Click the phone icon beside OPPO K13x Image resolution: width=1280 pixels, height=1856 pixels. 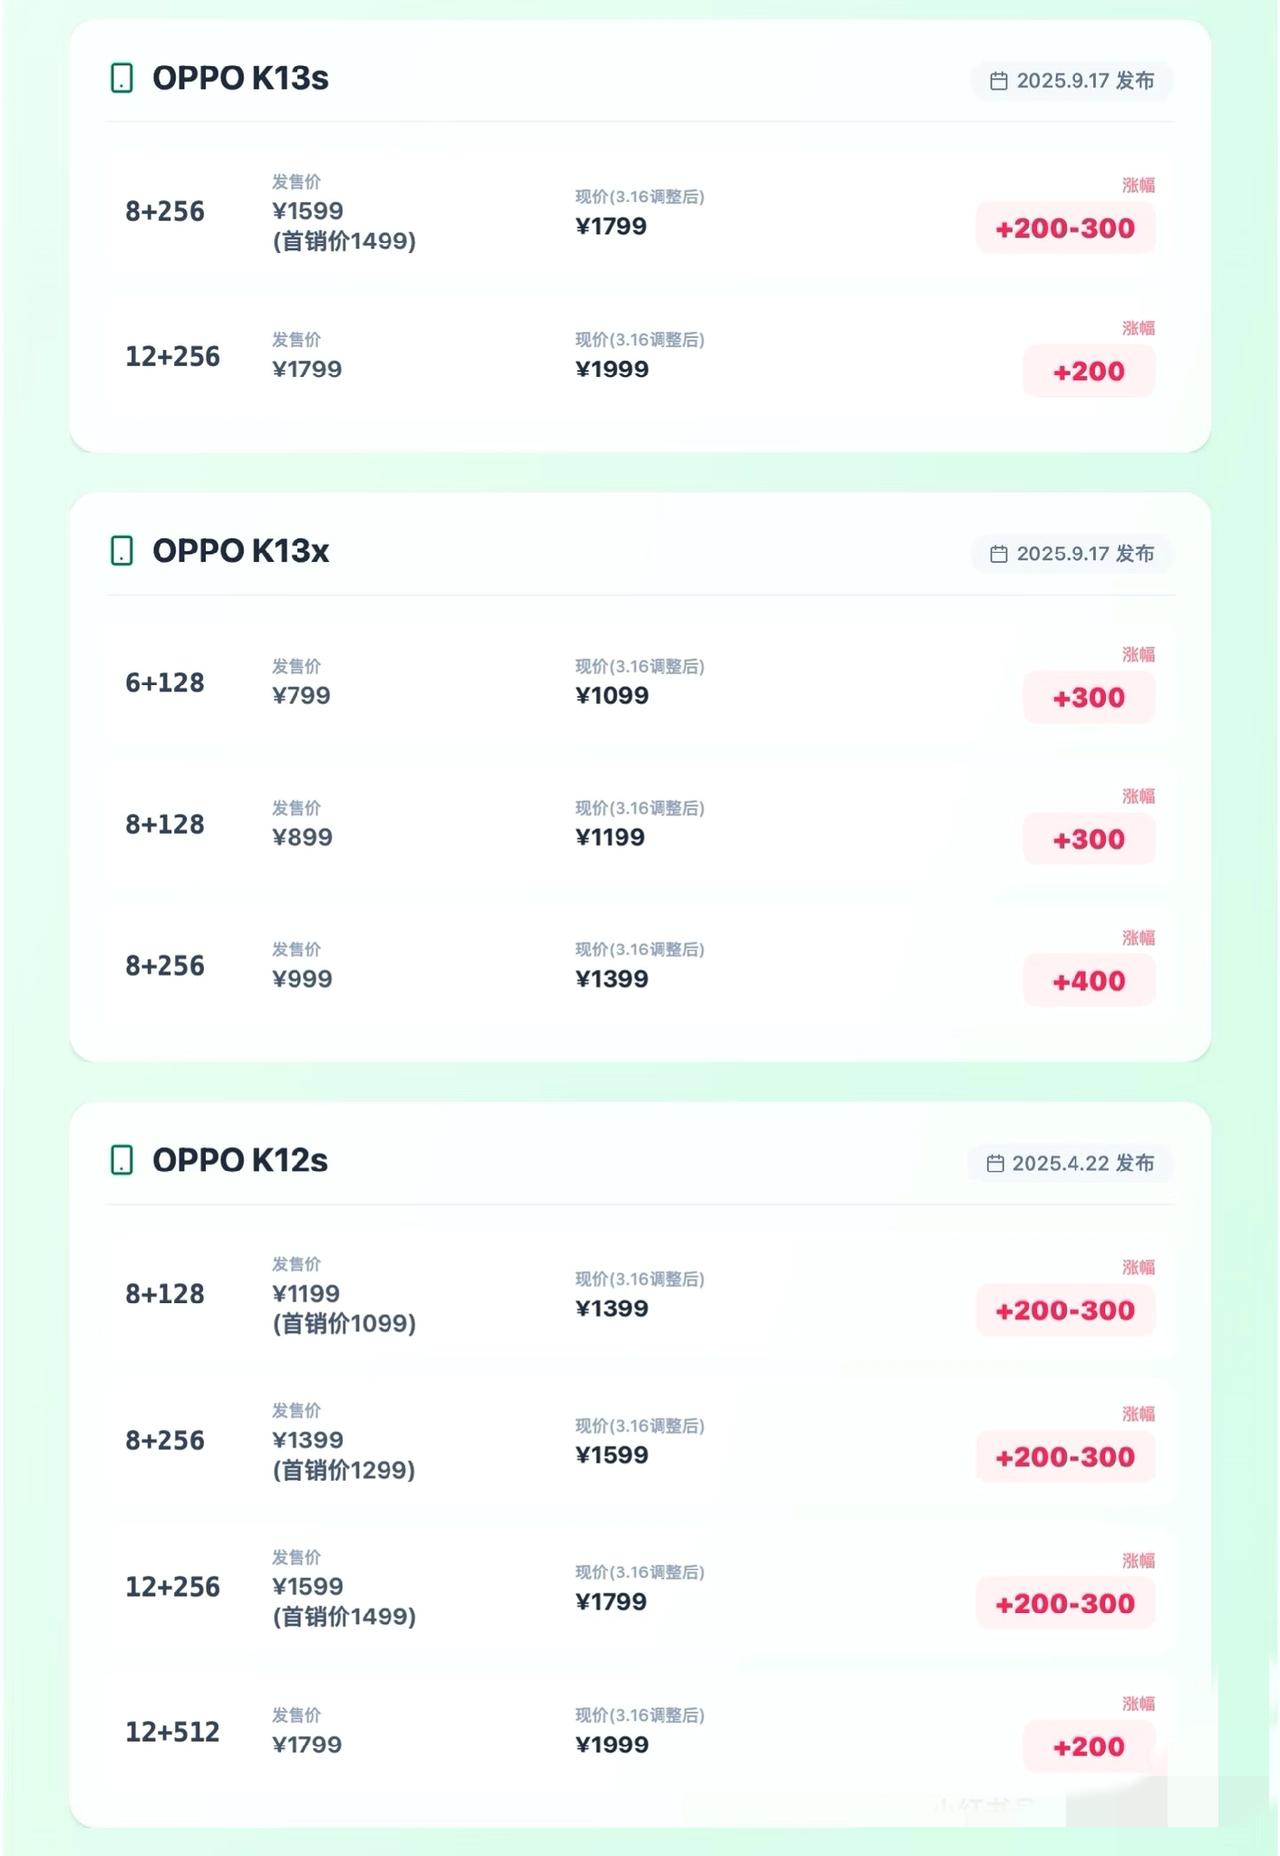tap(121, 551)
